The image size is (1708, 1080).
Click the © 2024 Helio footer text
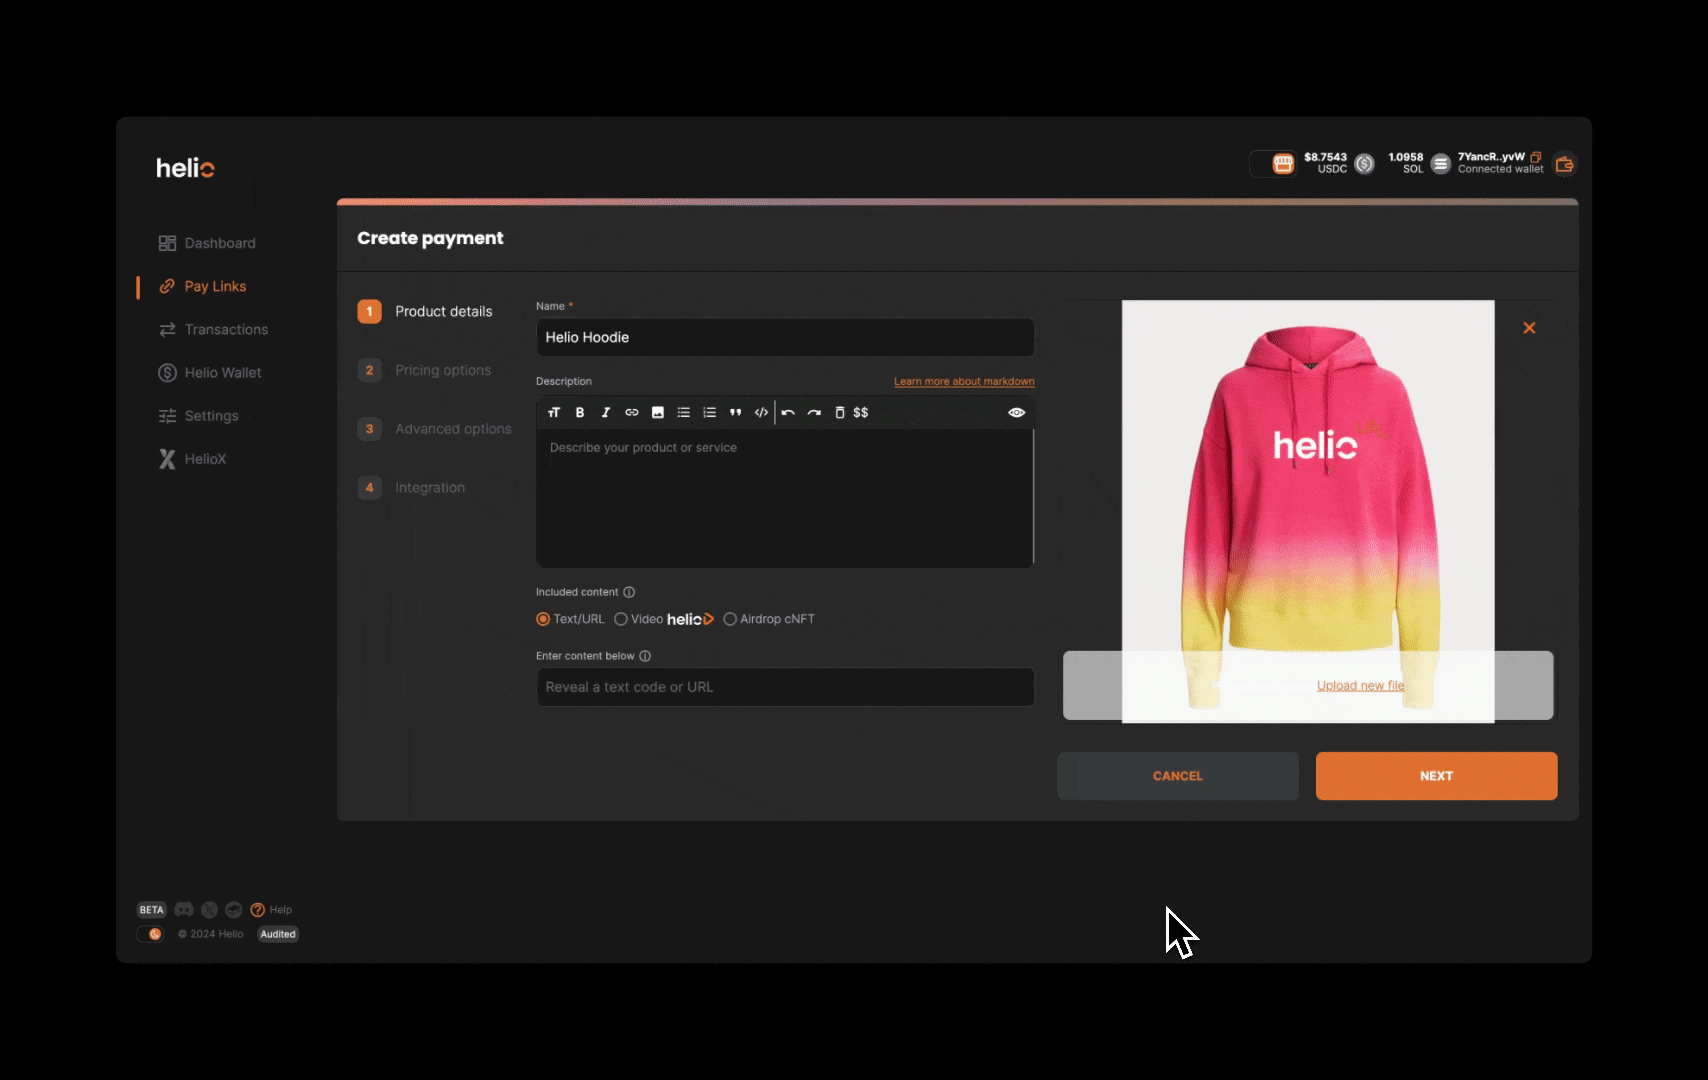pos(211,934)
